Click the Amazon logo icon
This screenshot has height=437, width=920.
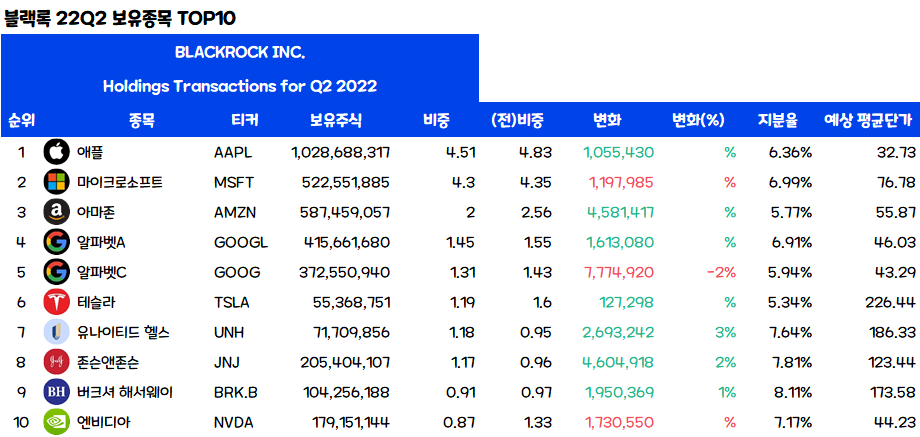(57, 212)
